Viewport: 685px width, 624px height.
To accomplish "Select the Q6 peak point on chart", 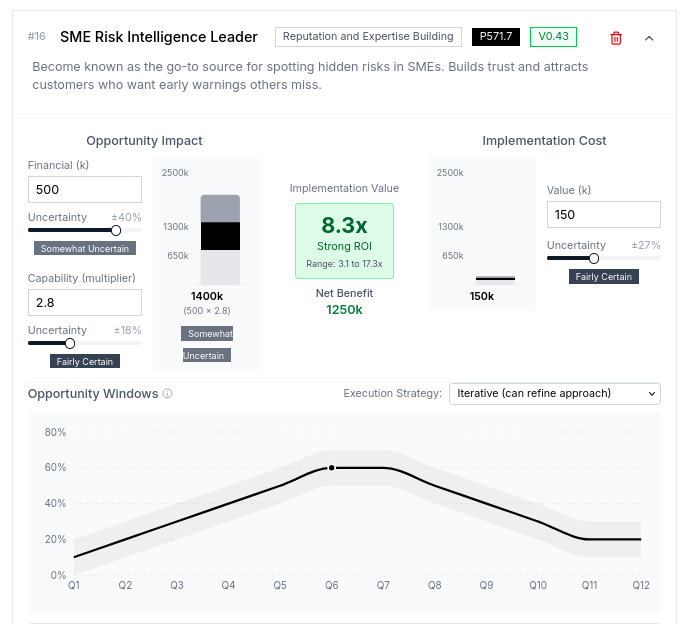I will coord(332,467).
